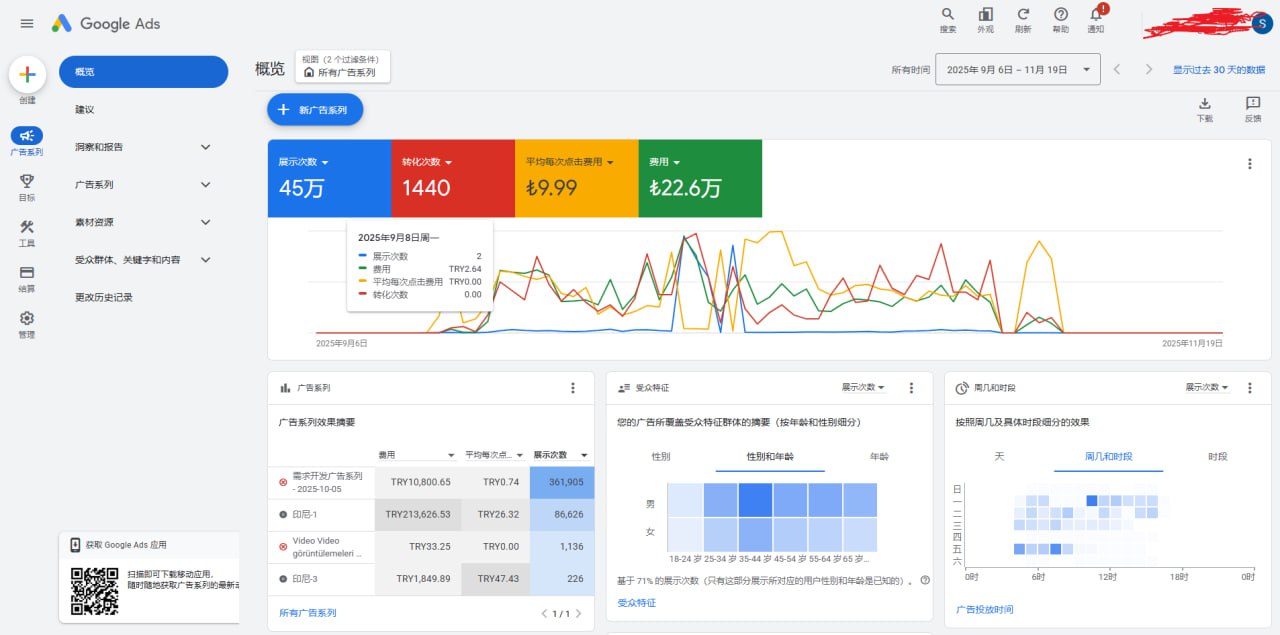Click the 刷新 refresh icon
This screenshot has width=1280, height=635.
pyautogui.click(x=1023, y=14)
